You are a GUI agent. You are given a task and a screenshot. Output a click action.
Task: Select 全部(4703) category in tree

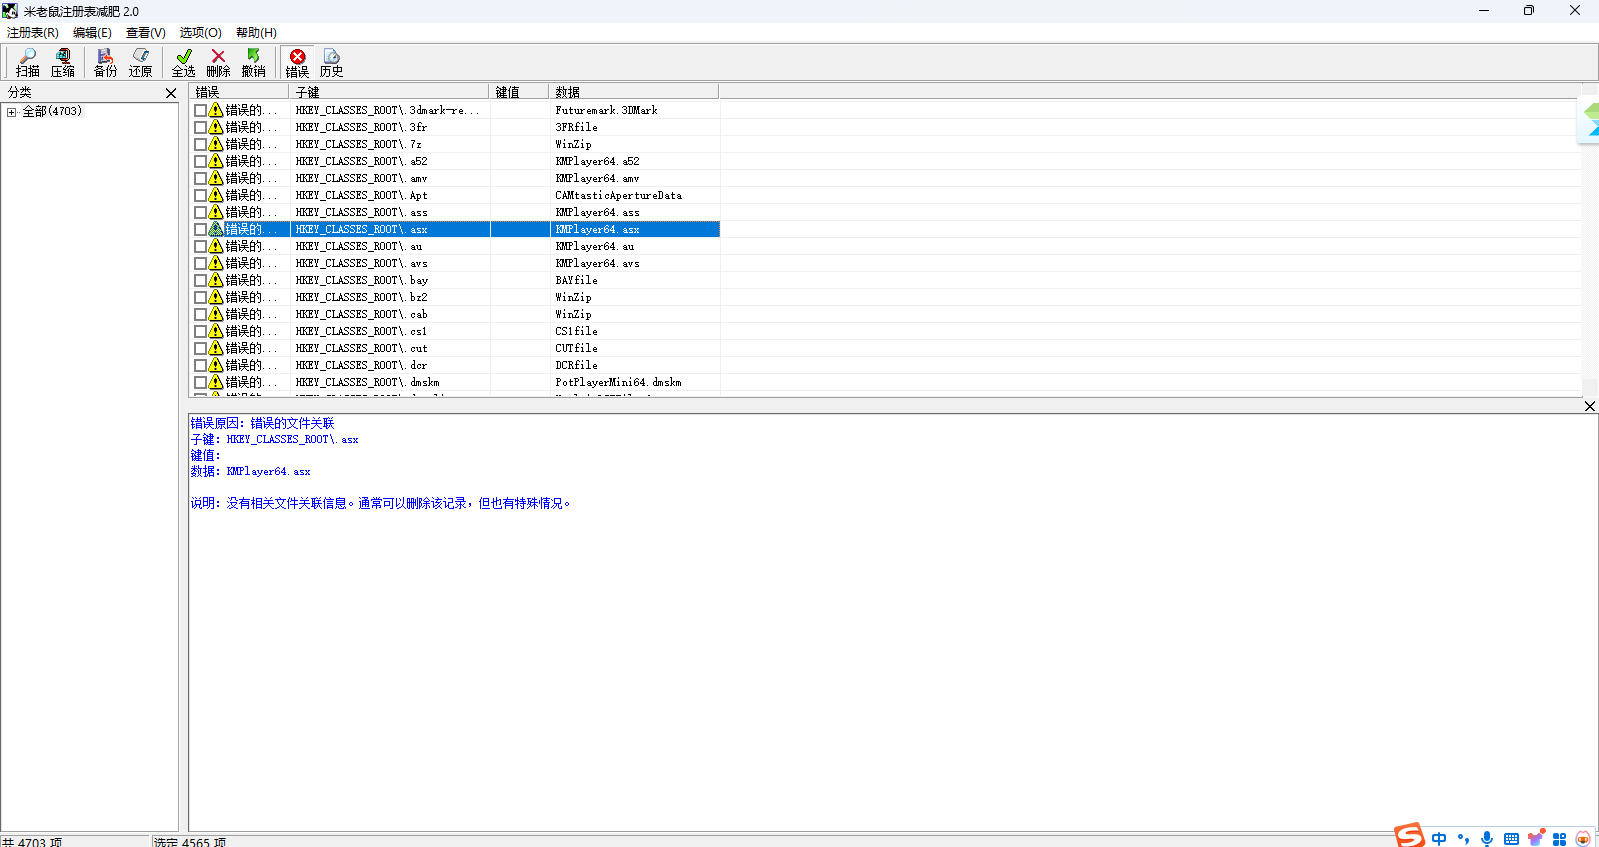(52, 111)
